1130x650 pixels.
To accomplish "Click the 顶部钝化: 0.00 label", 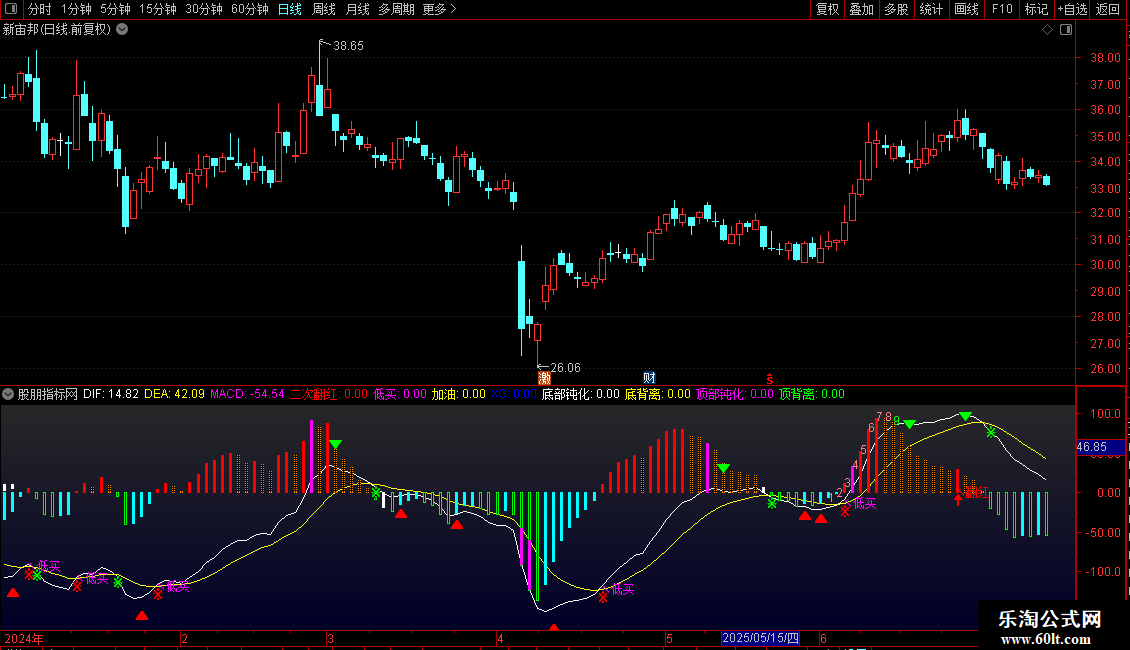I will (734, 394).
